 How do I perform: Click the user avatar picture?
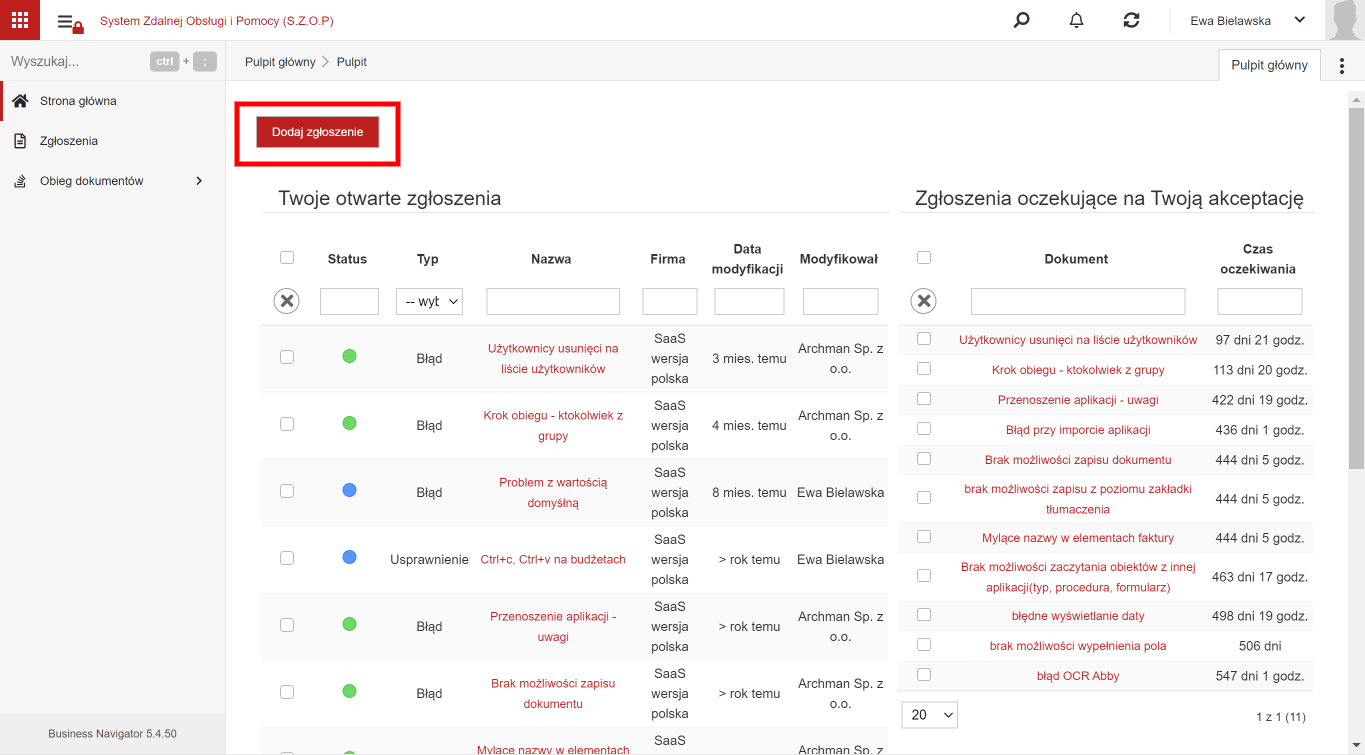click(x=1344, y=20)
